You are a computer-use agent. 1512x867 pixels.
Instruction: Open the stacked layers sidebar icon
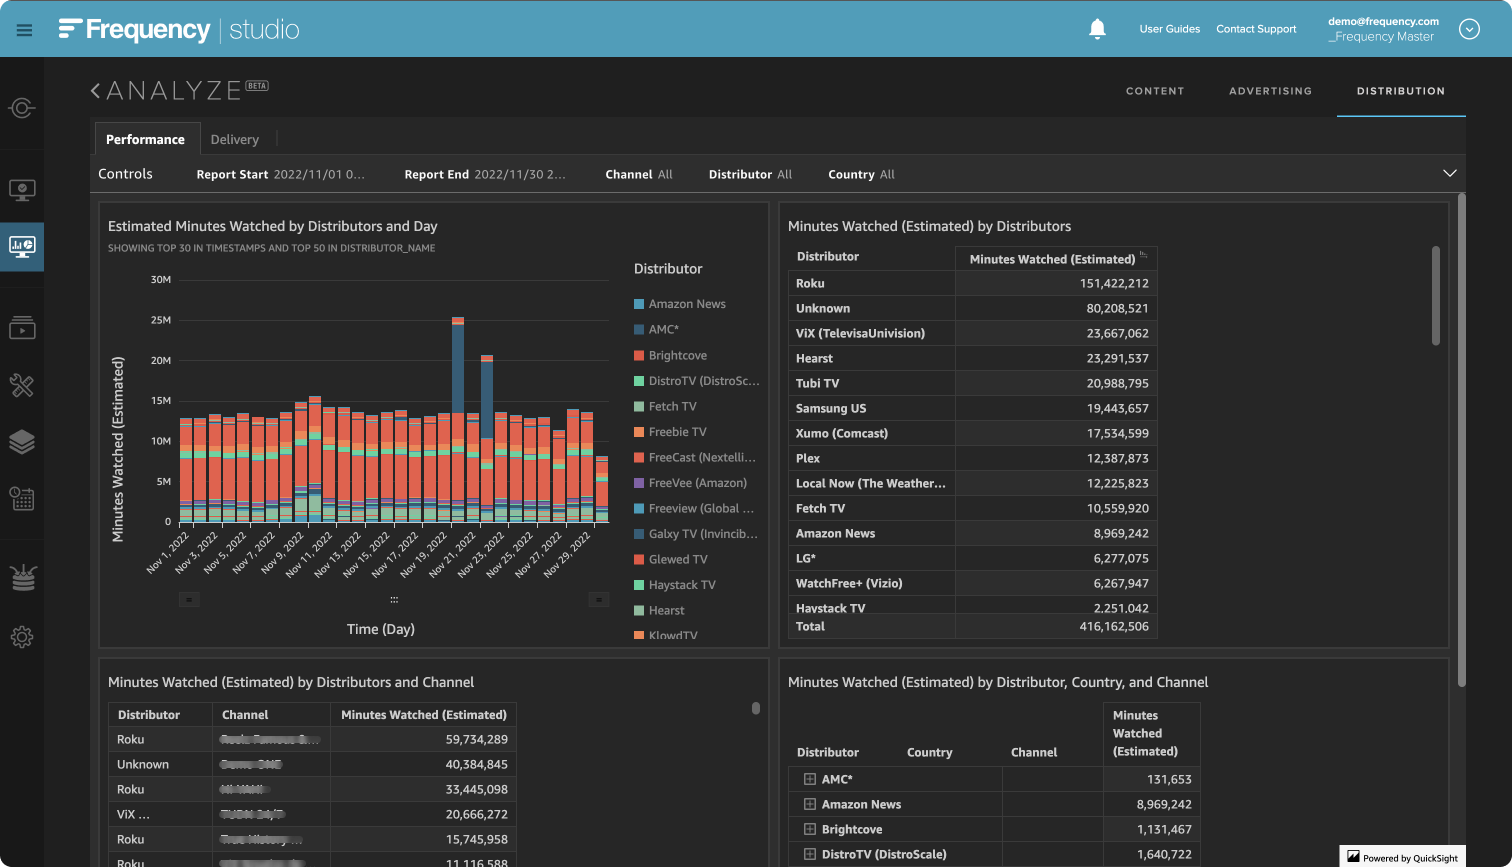(22, 442)
